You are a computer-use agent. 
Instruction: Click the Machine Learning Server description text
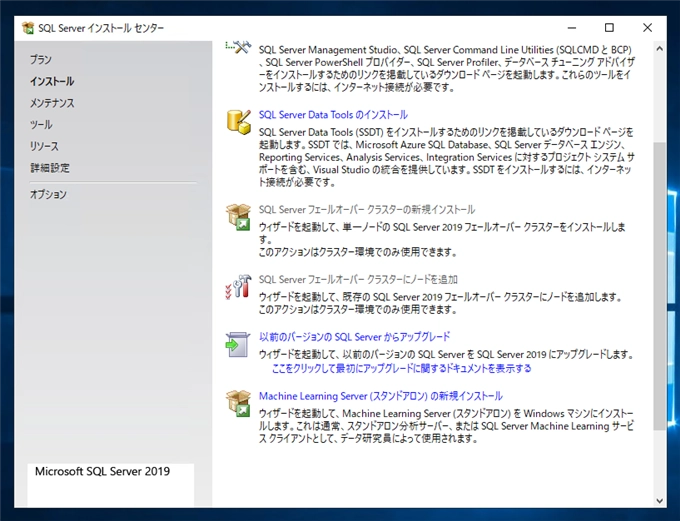[446, 426]
